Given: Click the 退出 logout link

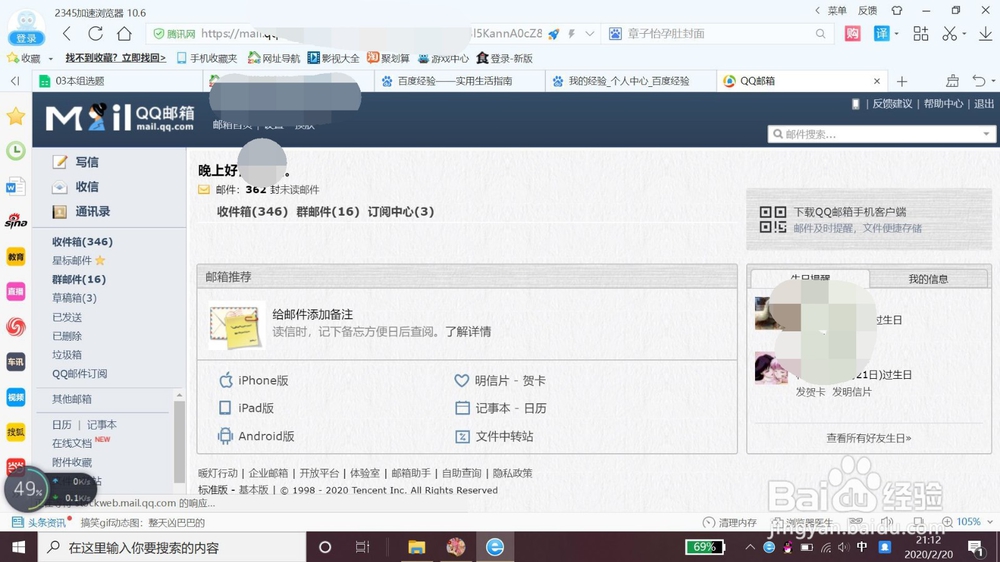Looking at the screenshot, I should (x=983, y=103).
